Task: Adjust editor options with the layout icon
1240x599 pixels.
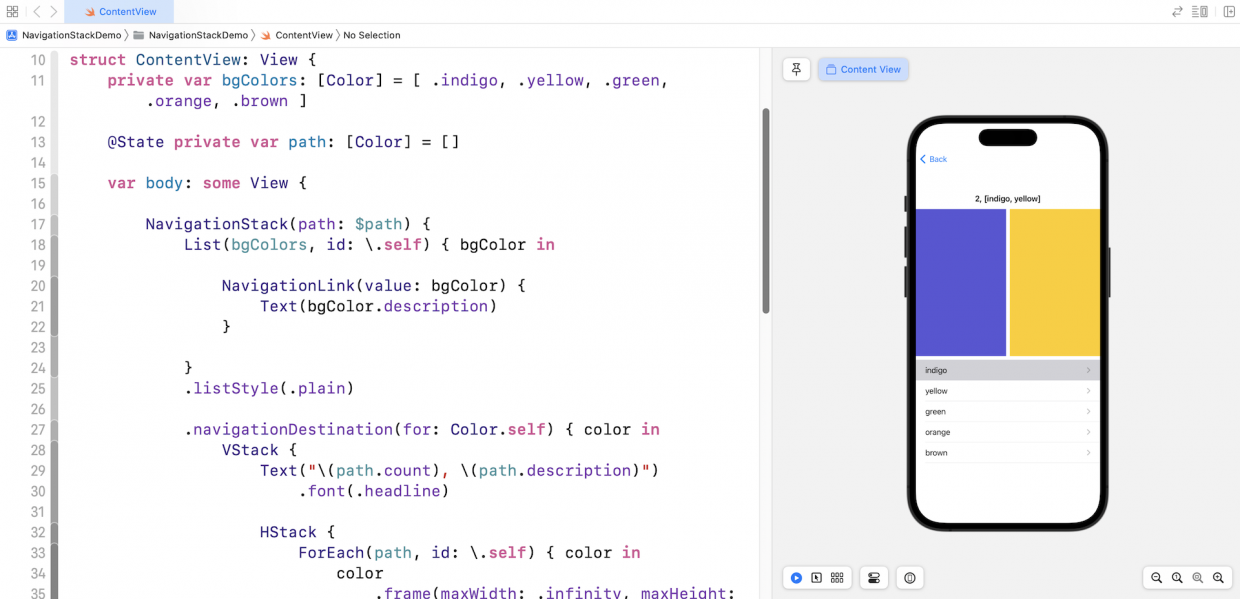Action: (x=1200, y=11)
